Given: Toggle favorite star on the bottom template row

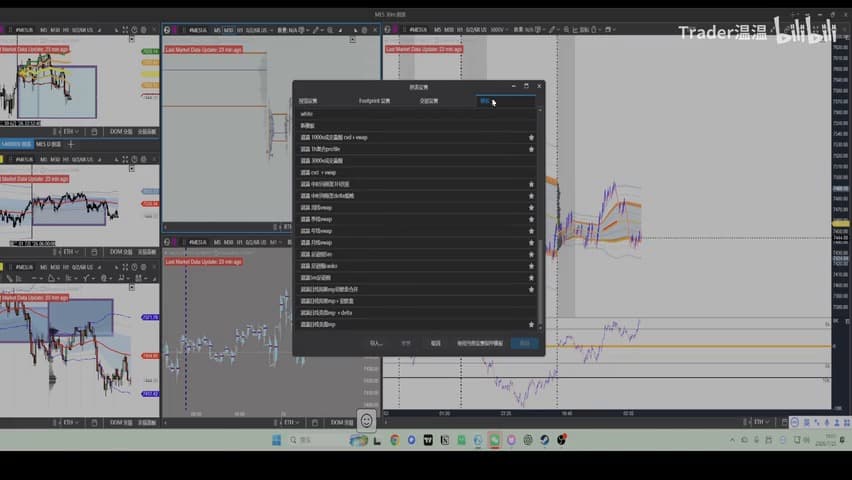Looking at the screenshot, I should 531,325.
